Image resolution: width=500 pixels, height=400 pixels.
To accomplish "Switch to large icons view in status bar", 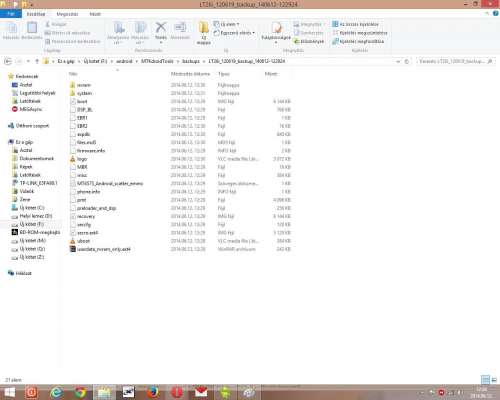I will pos(494,379).
